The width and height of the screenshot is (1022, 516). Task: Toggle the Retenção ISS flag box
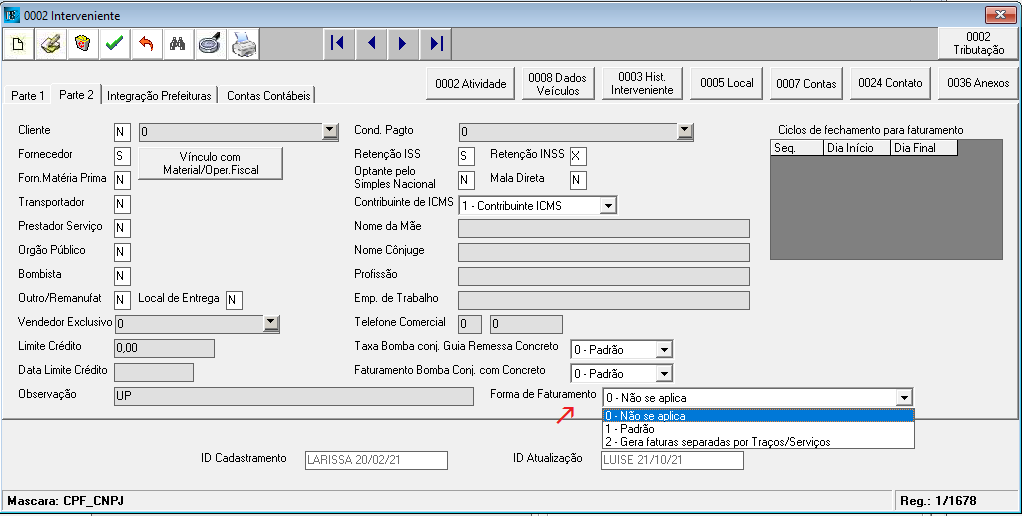tap(466, 156)
